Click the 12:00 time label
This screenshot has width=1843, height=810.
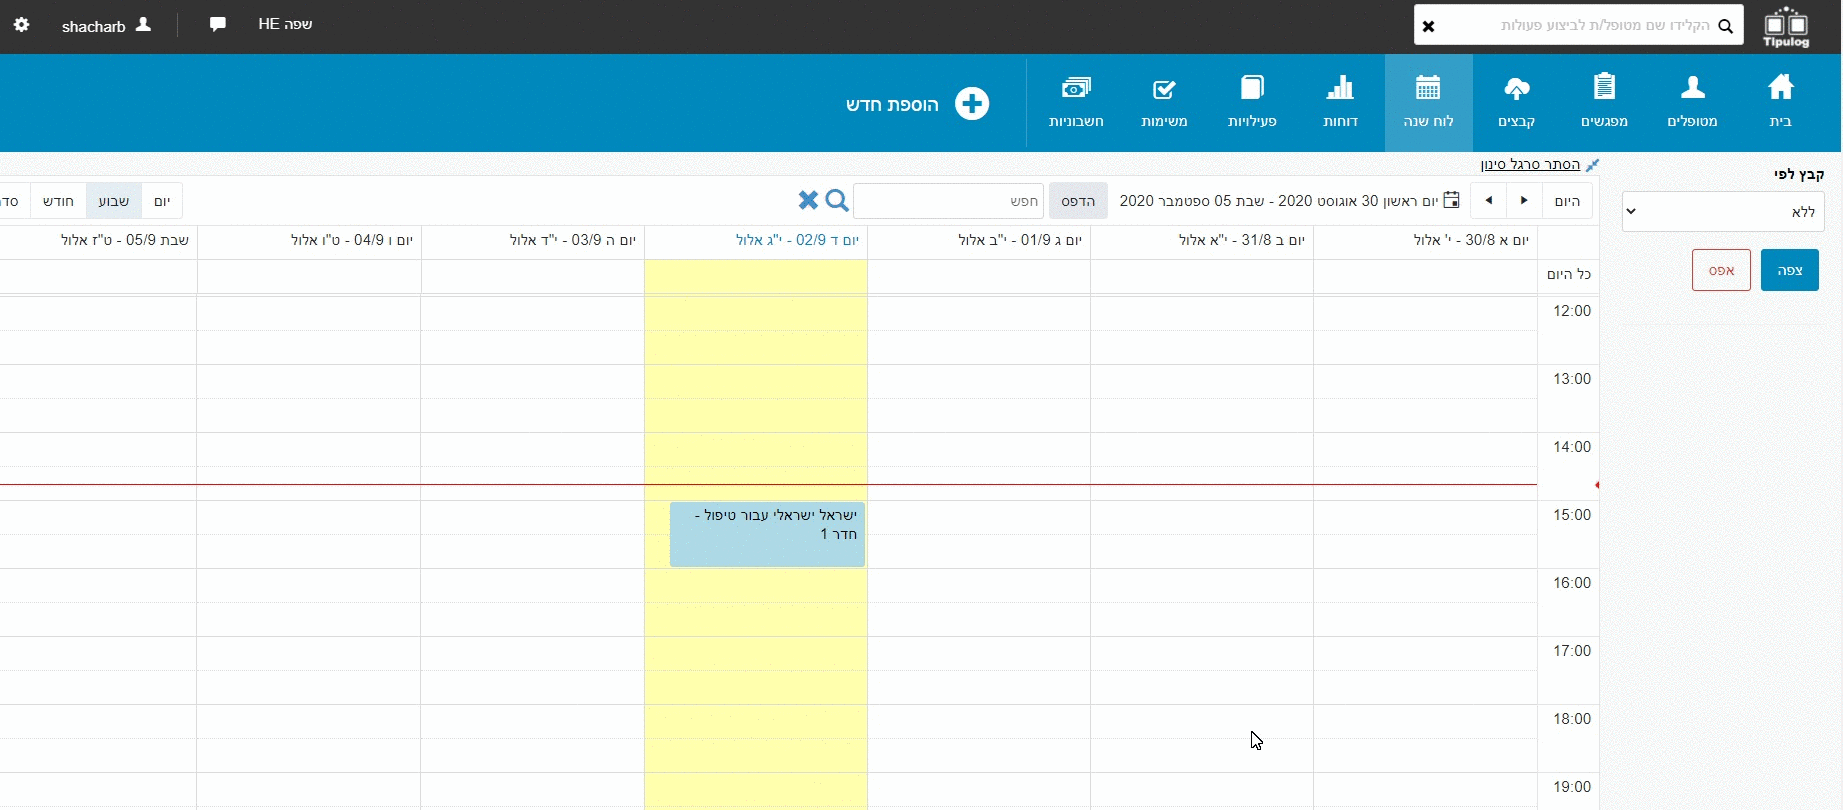(1571, 311)
